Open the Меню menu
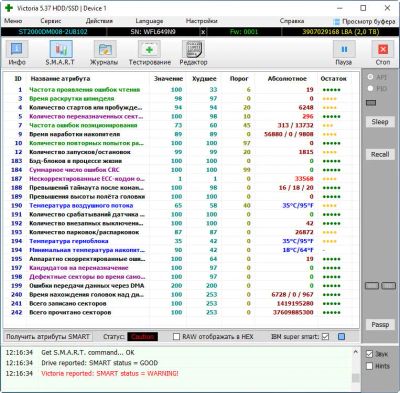This screenshot has width=400, height=393. click(x=13, y=21)
